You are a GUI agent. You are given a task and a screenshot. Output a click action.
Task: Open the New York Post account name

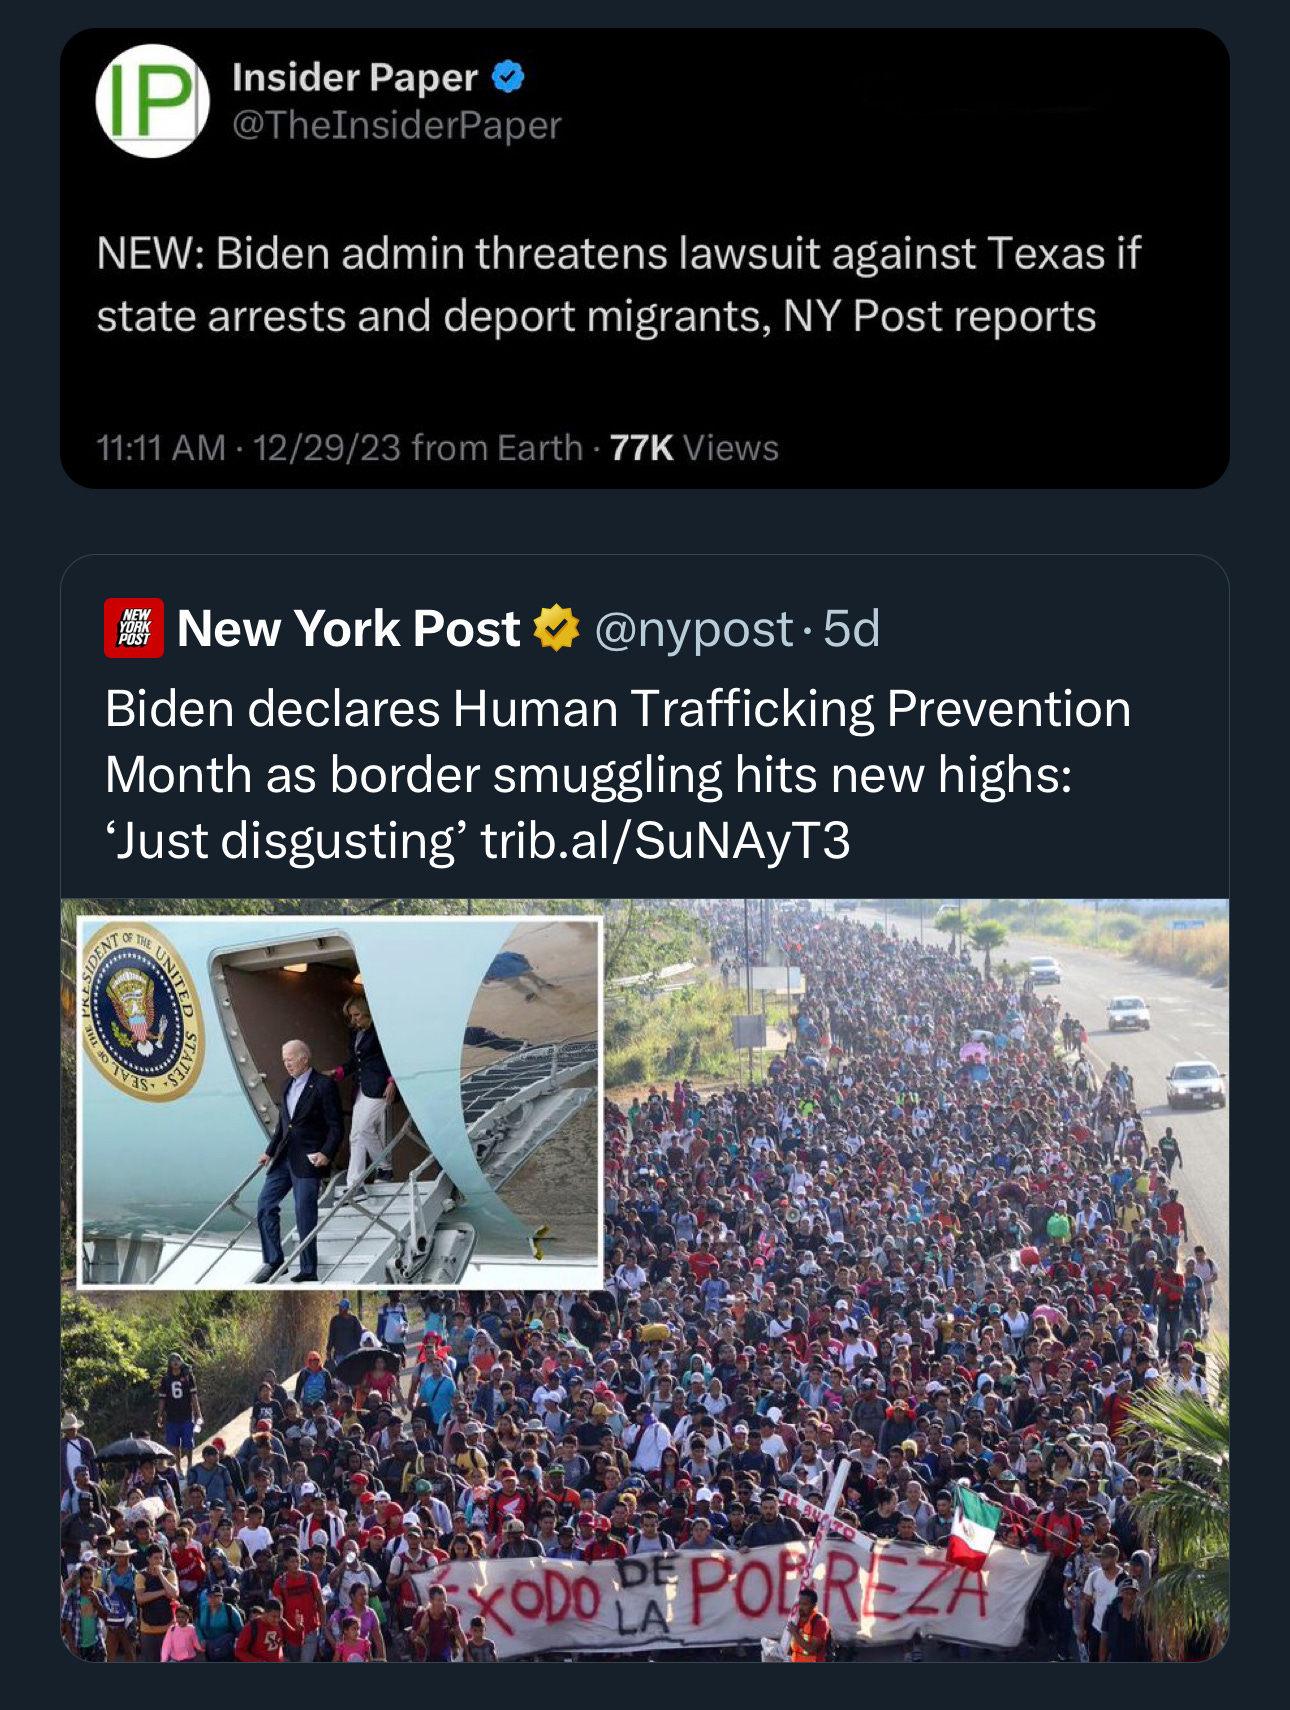(x=348, y=628)
